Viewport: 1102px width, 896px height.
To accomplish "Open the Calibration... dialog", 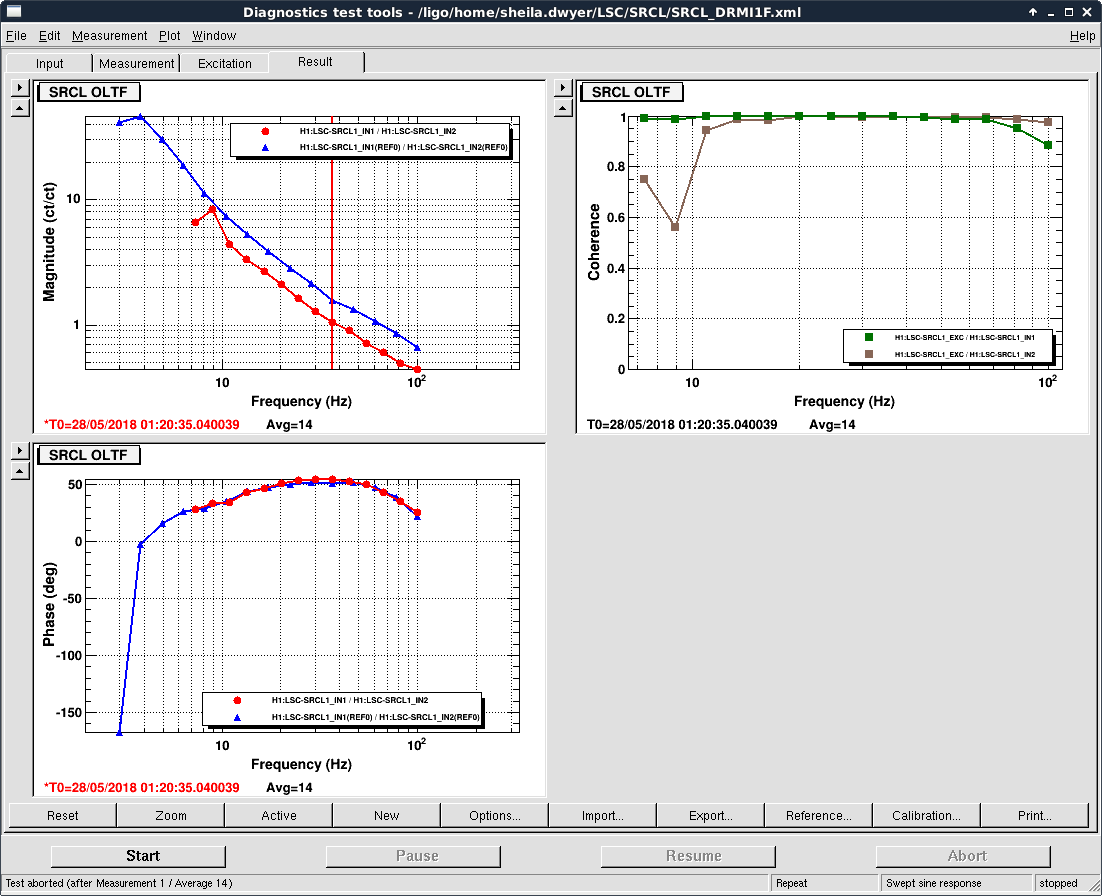I will [x=926, y=816].
